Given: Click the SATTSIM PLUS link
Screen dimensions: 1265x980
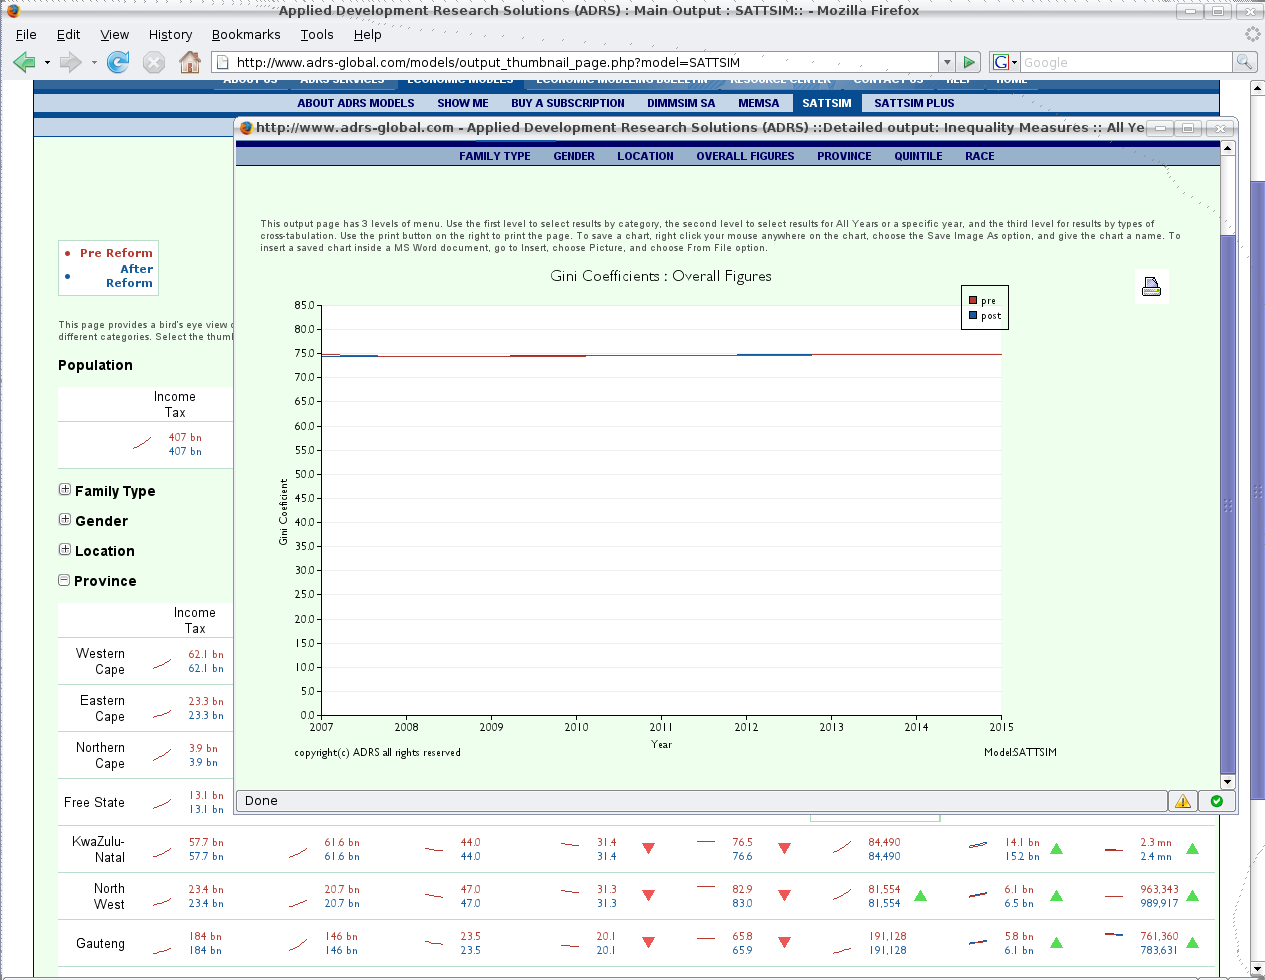Looking at the screenshot, I should click(914, 103).
